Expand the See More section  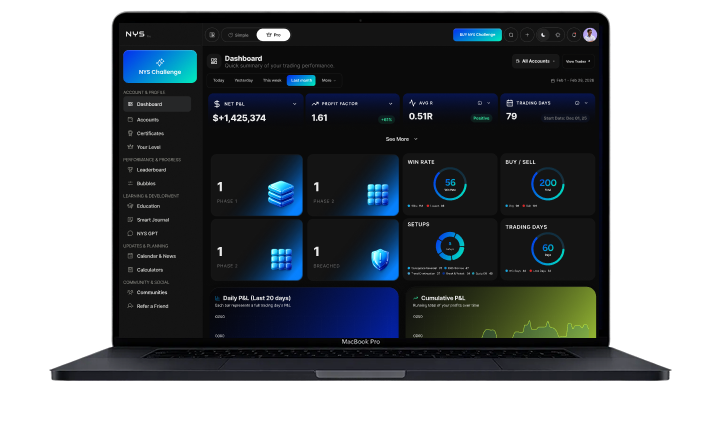coord(401,139)
